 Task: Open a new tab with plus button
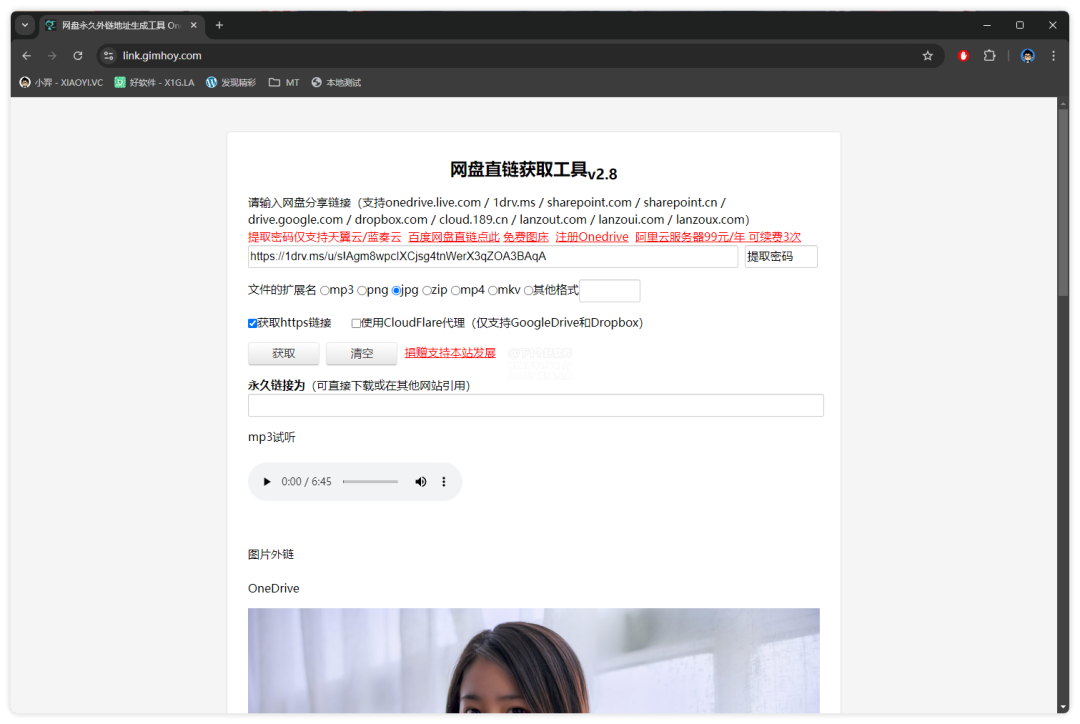pos(219,25)
